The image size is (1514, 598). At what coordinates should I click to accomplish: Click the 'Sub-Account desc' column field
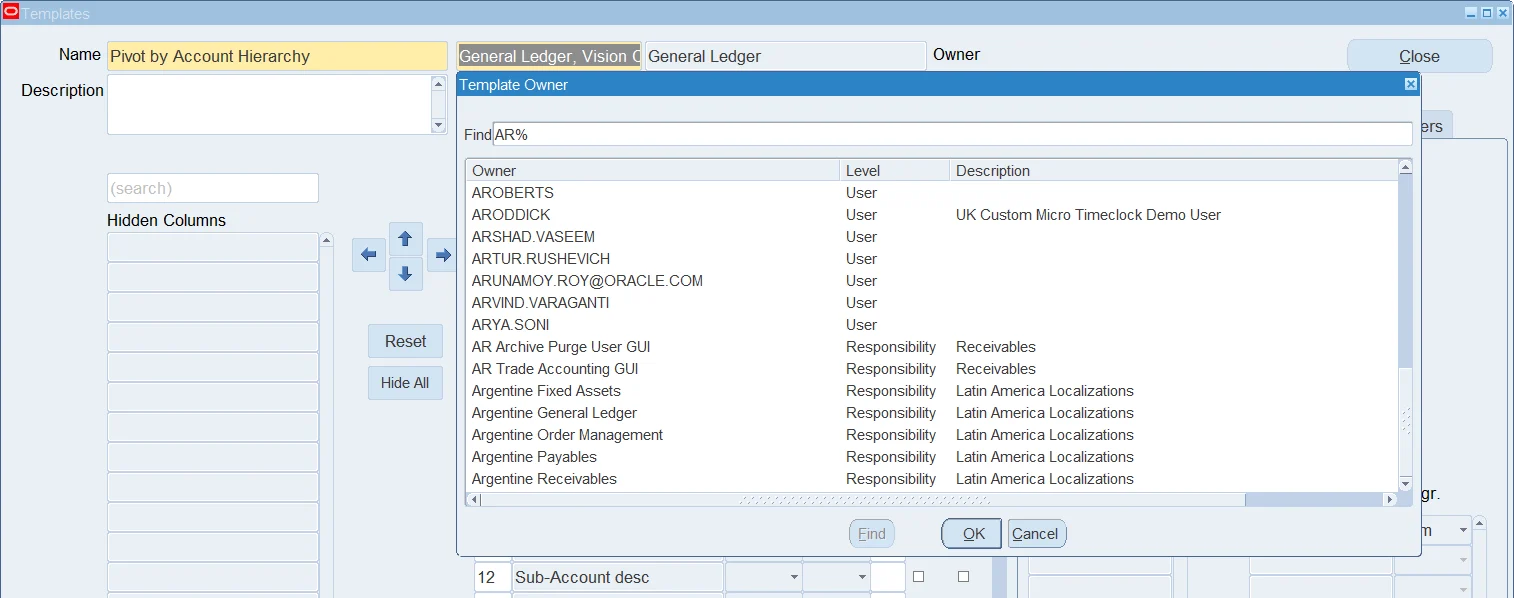617,578
